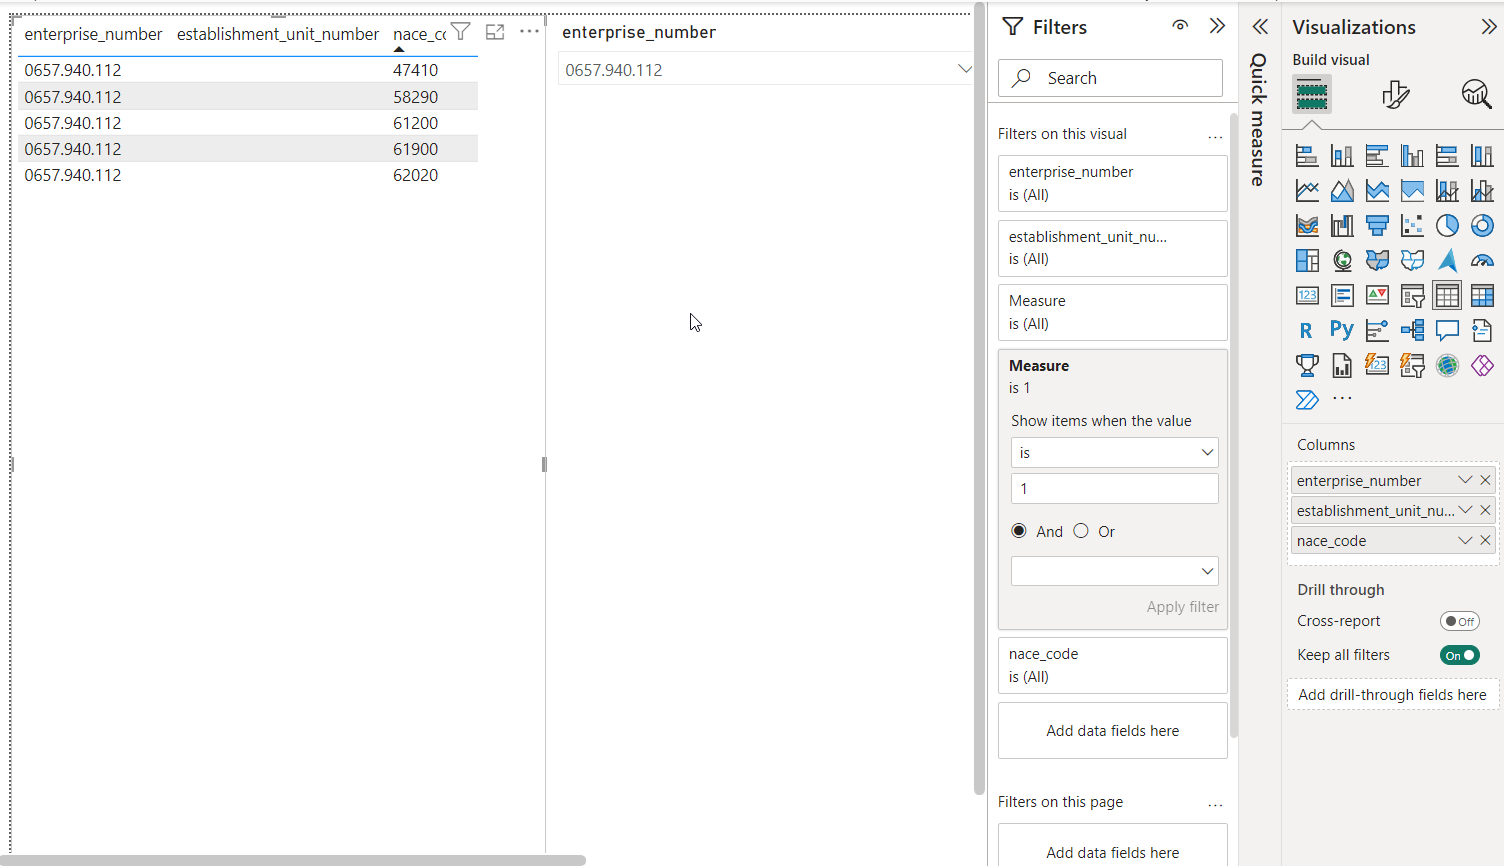Toggle the Cross-report drill through switch

coord(1459,621)
